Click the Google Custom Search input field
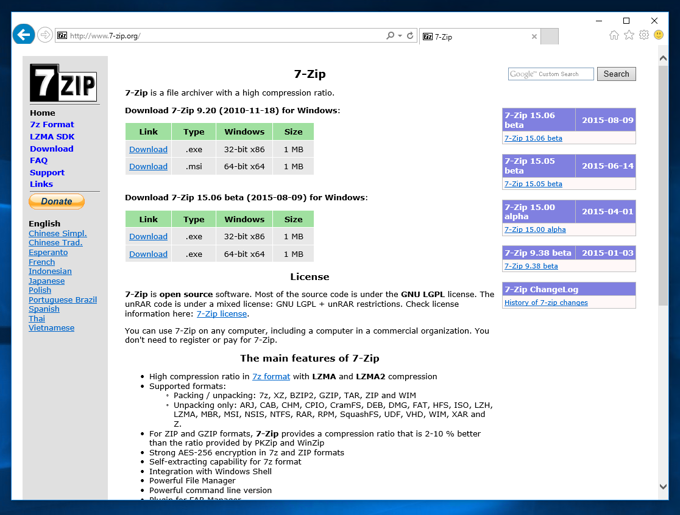 [x=551, y=74]
